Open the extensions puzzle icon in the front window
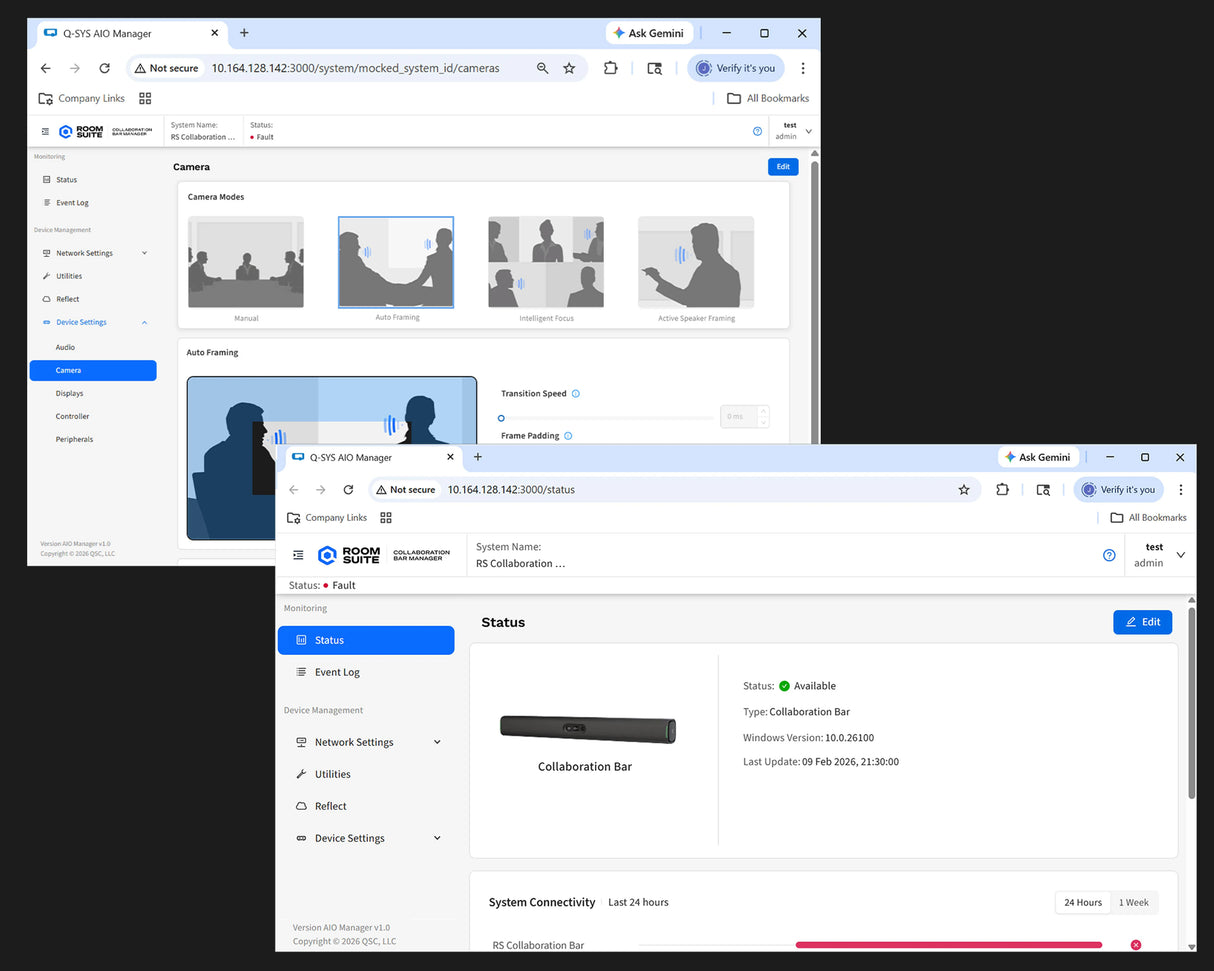Screen dimensions: 1214x971 click(x=1003, y=489)
